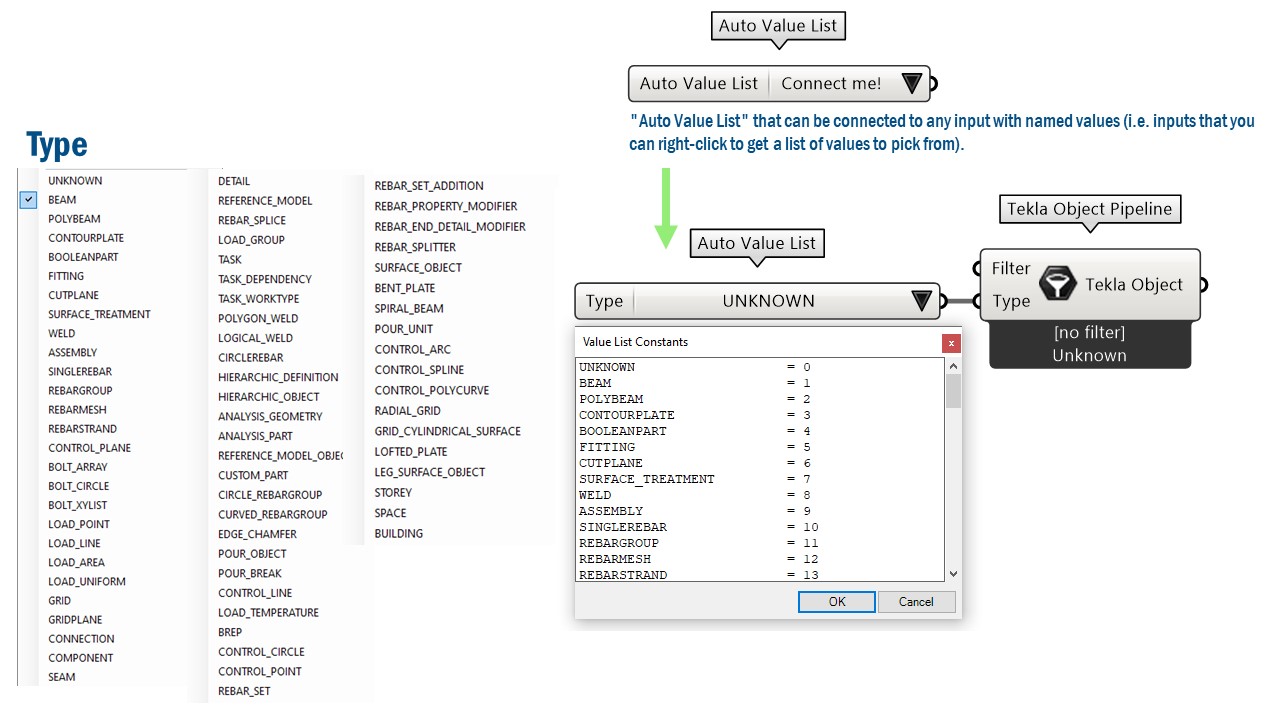Image resolution: width=1280 pixels, height=720 pixels.
Task: Choose CUSTOM_PART from the Type menu
Action: (x=253, y=475)
